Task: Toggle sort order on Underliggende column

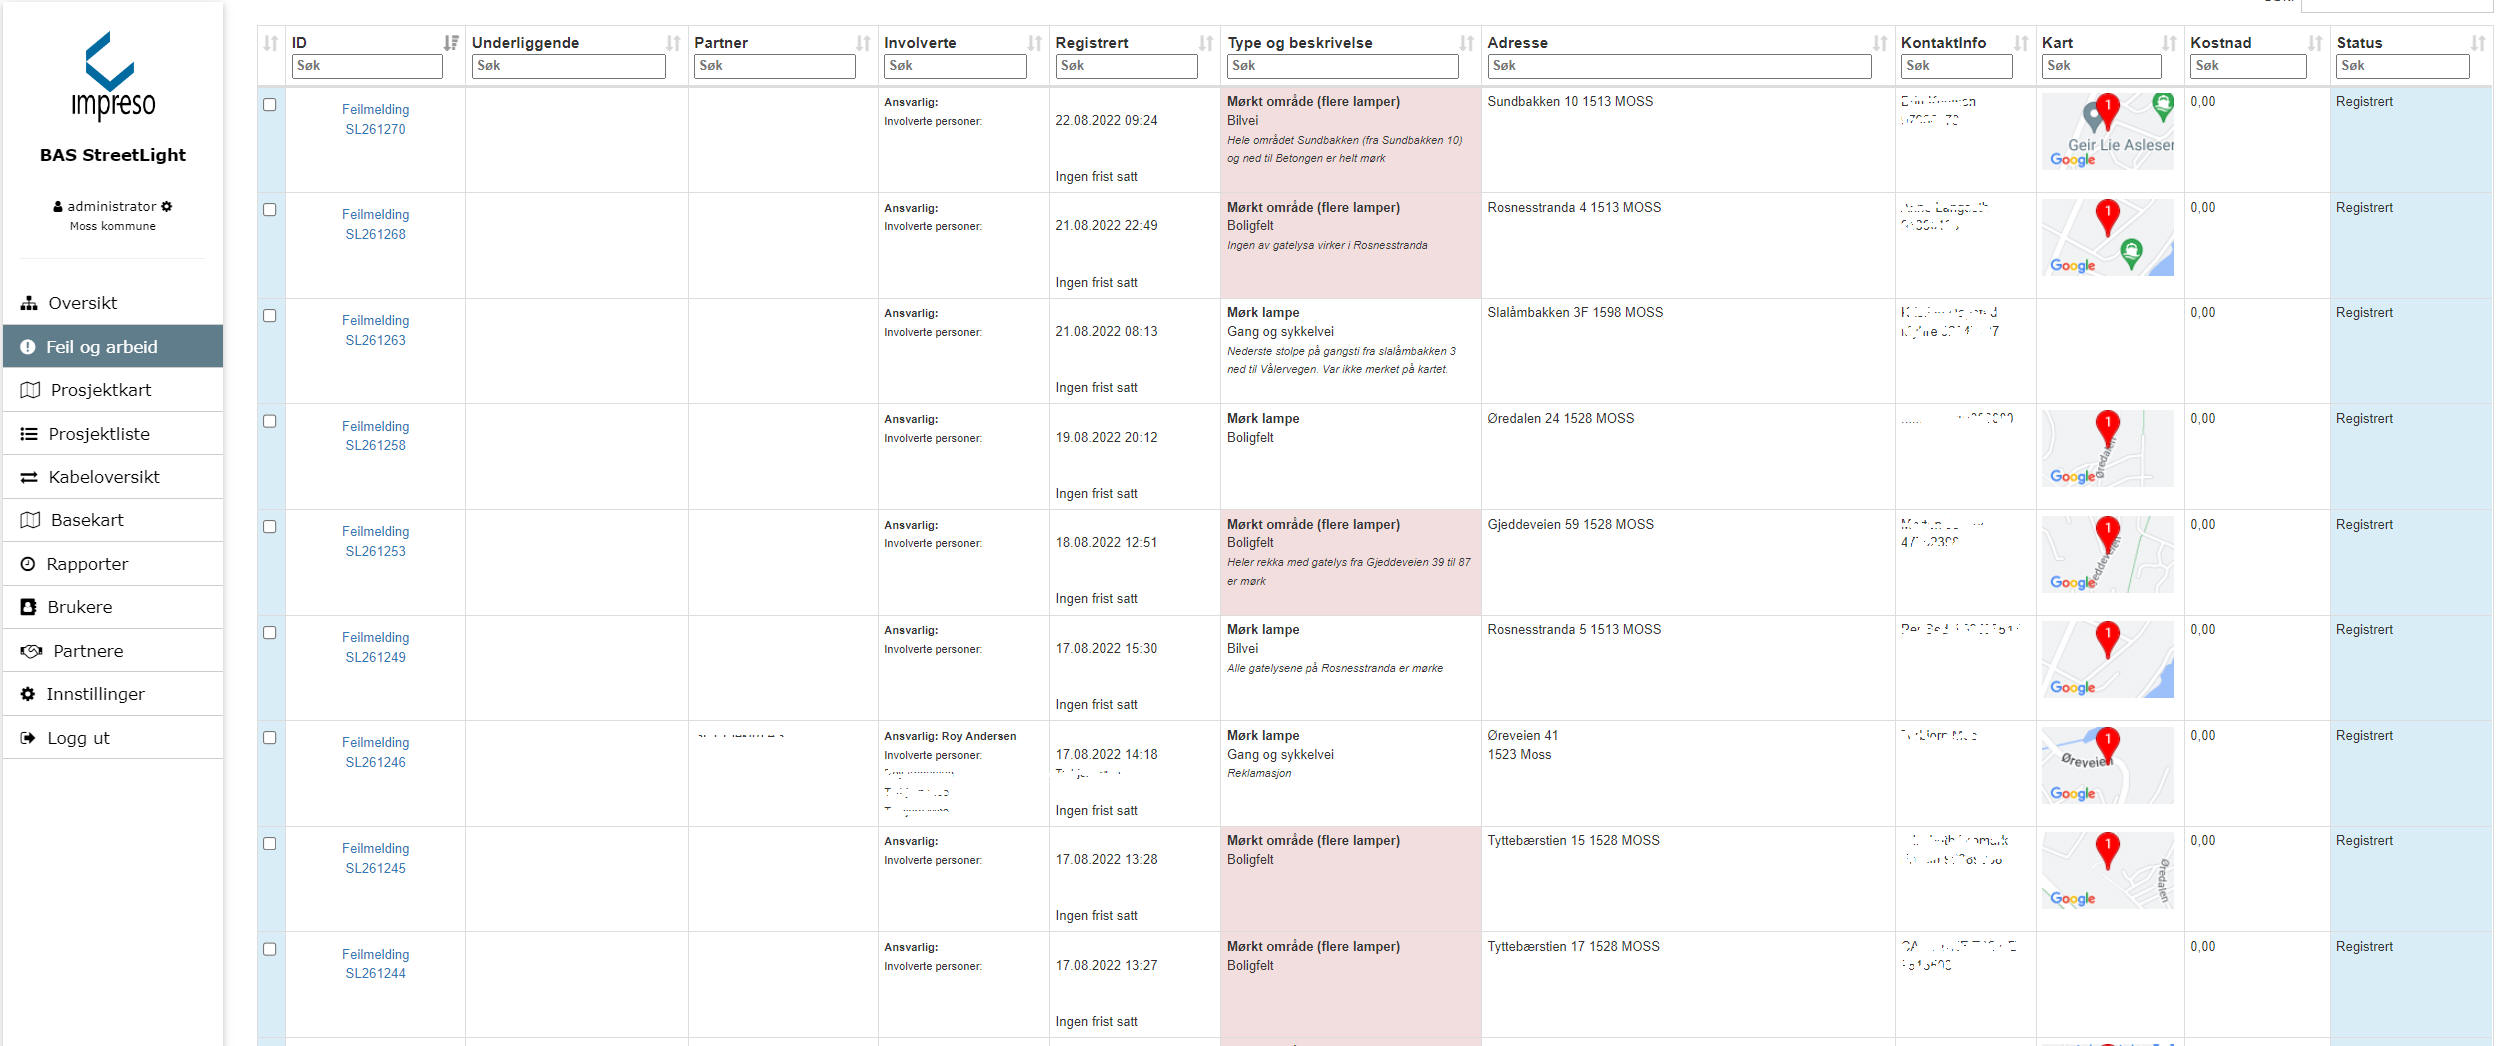Action: tap(673, 43)
